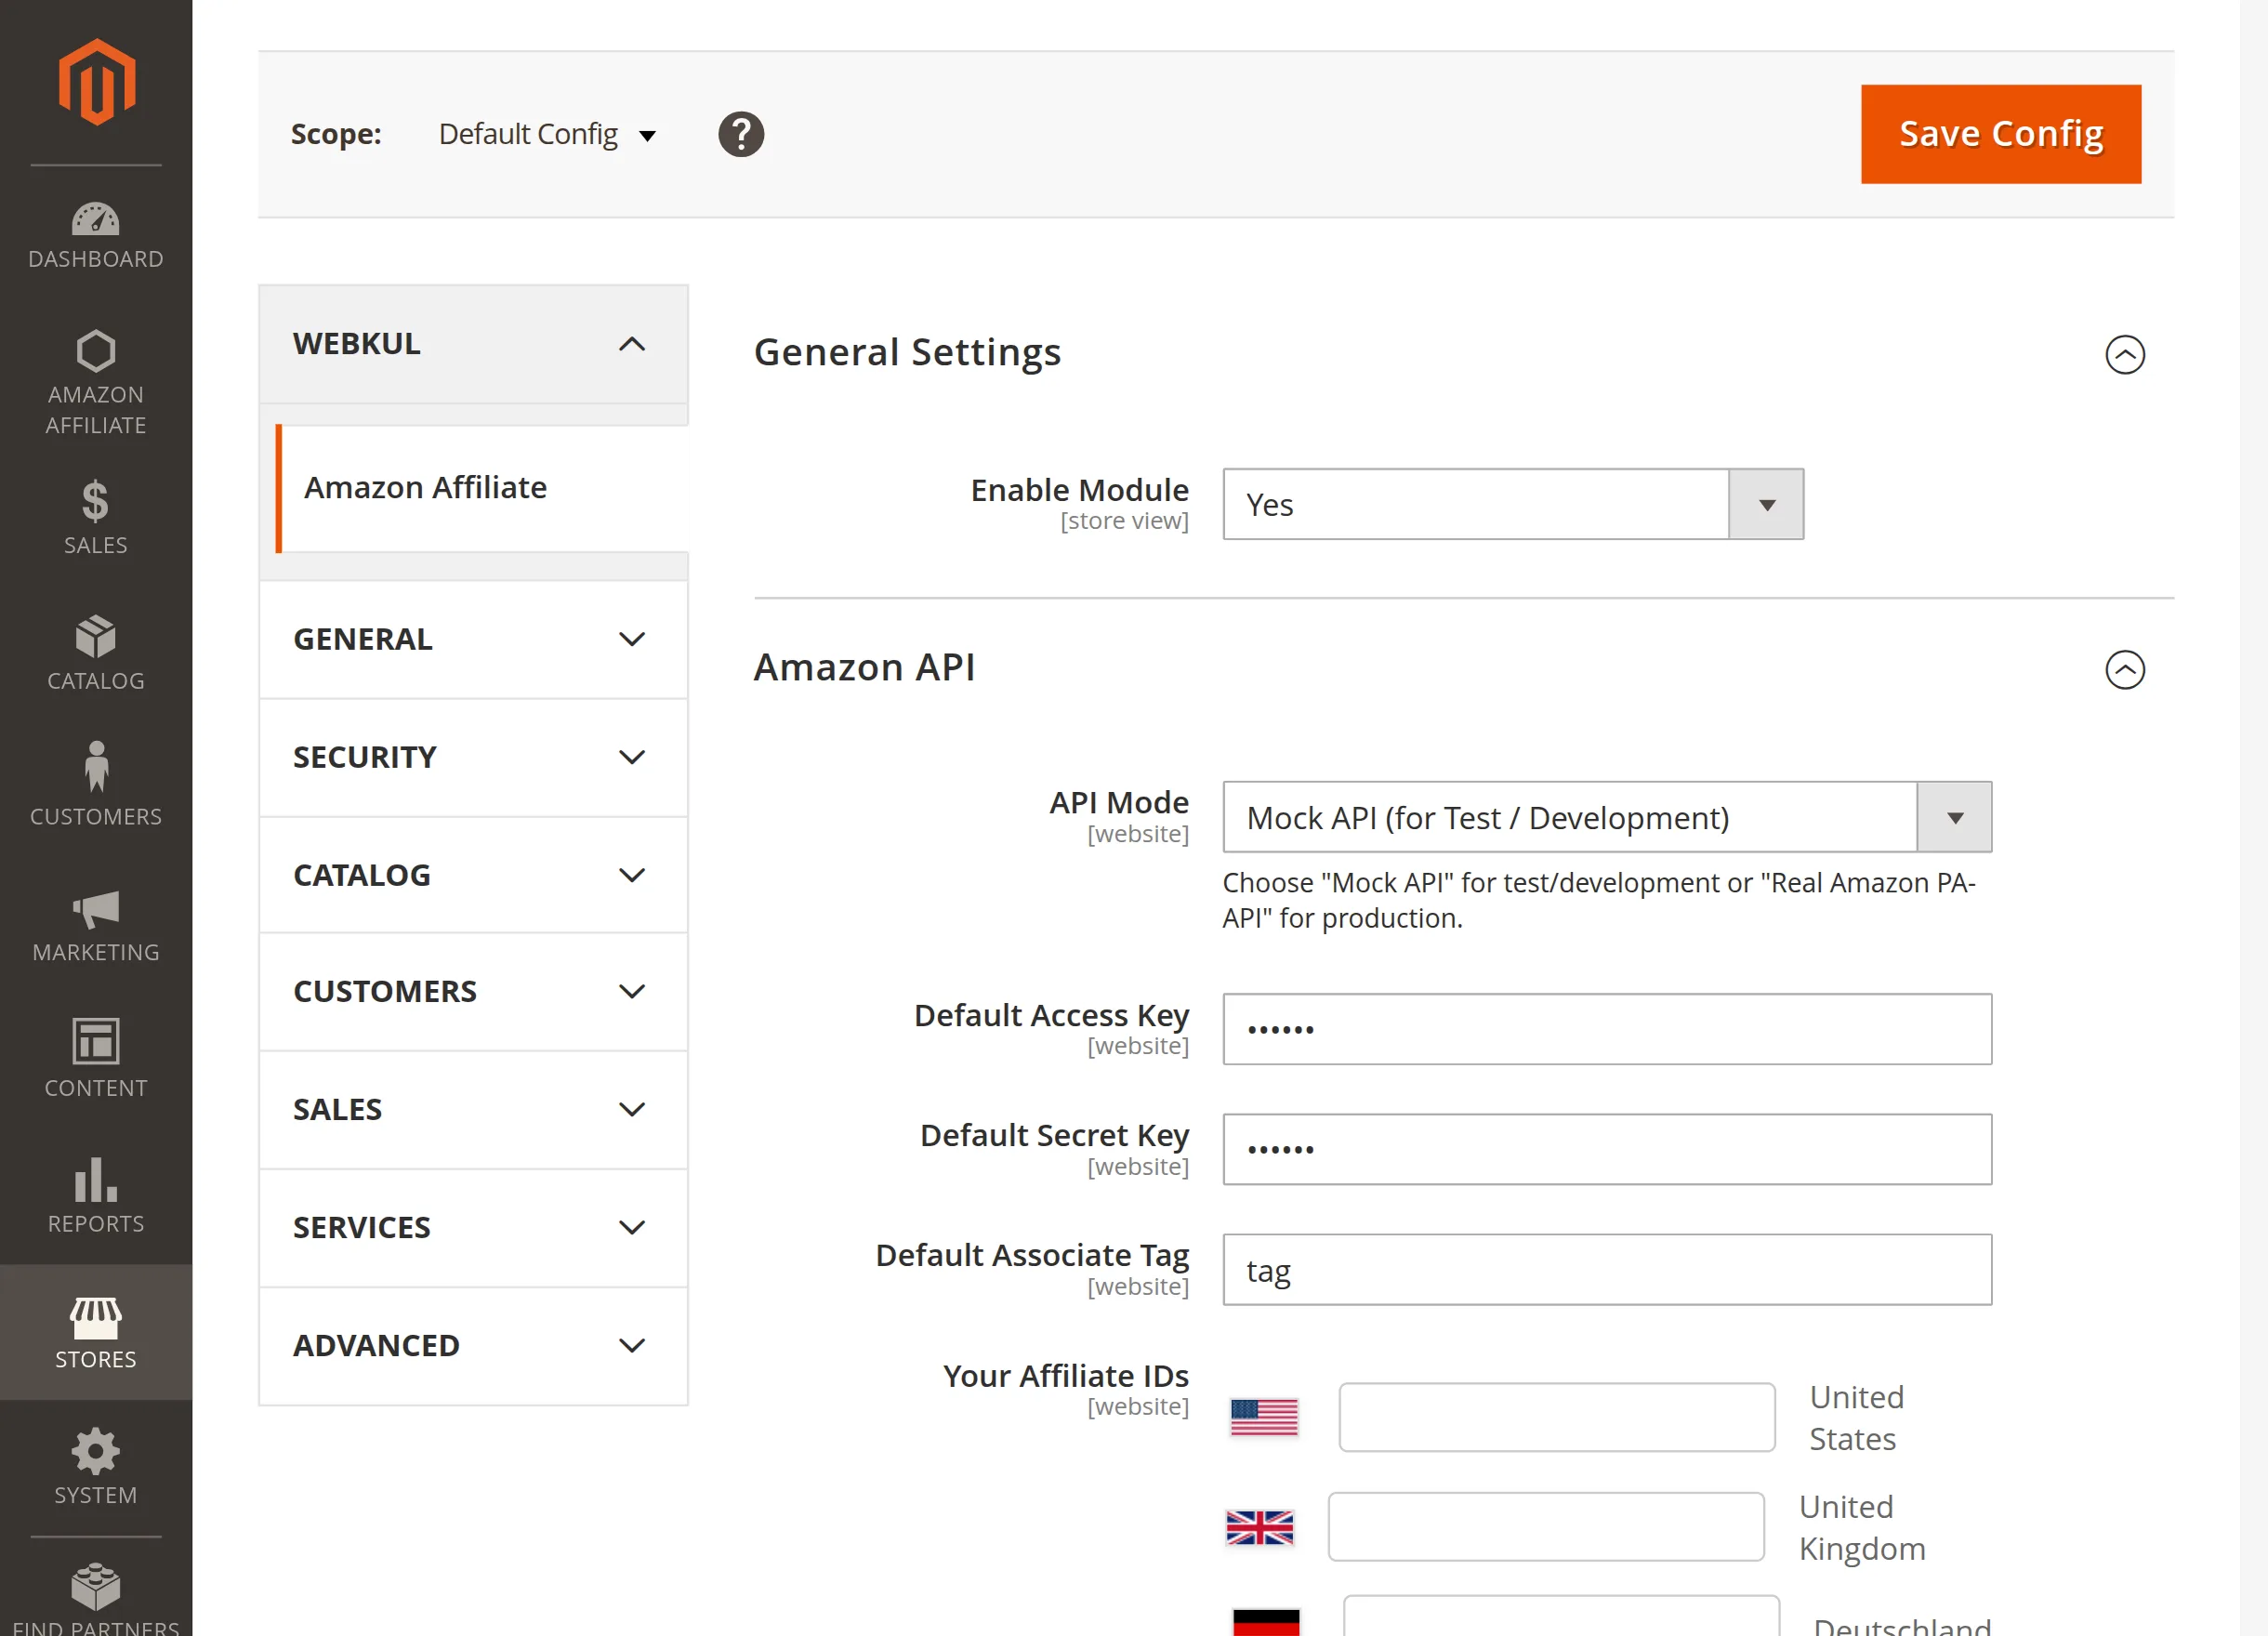Screen dimensions: 2268x1636
Task: Focus the United States affiliate ID field
Action: click(1557, 1417)
